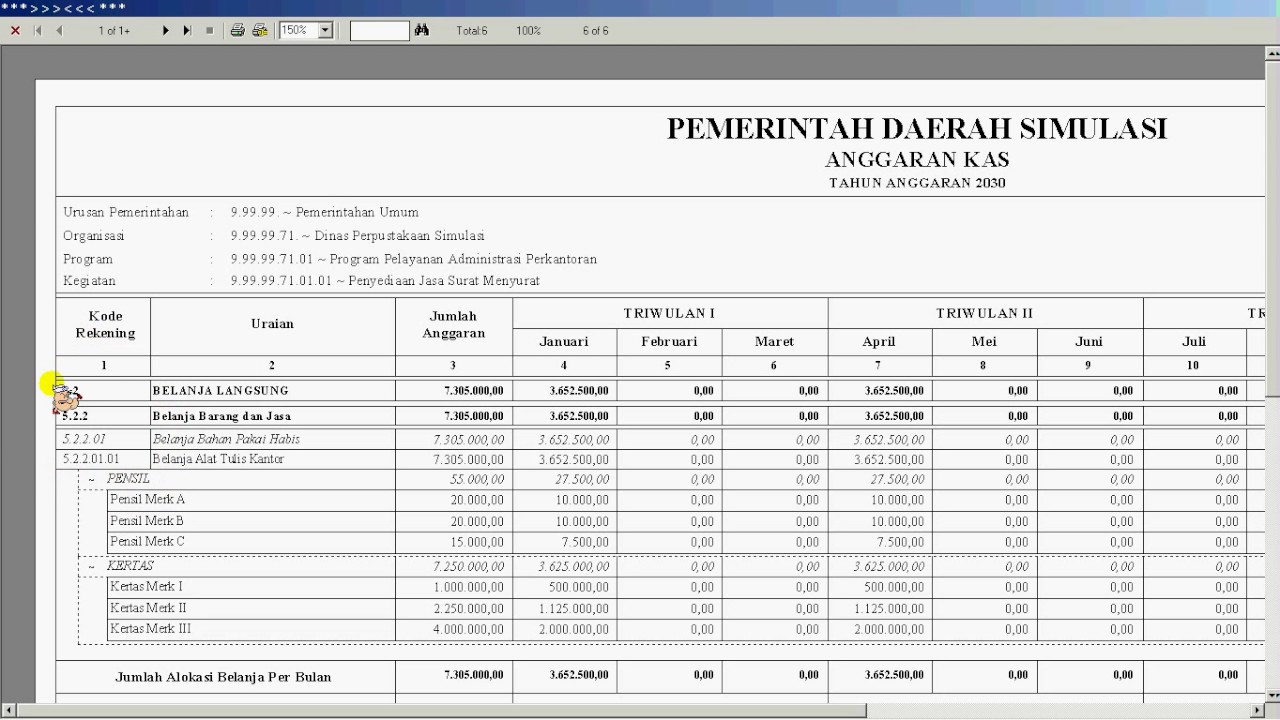
Task: Click the 'Kertas Merk II' row
Action: 148,608
